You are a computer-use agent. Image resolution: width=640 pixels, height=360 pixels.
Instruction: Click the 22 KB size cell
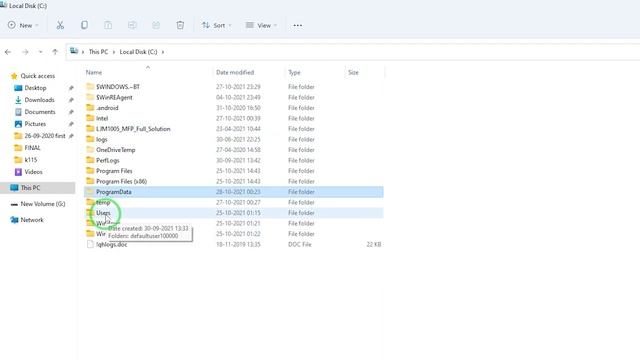(x=373, y=244)
